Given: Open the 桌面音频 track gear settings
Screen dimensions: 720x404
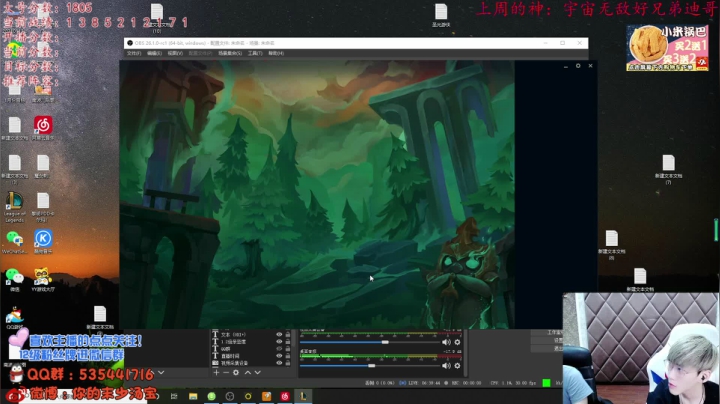Looking at the screenshot, I should (x=457, y=365).
